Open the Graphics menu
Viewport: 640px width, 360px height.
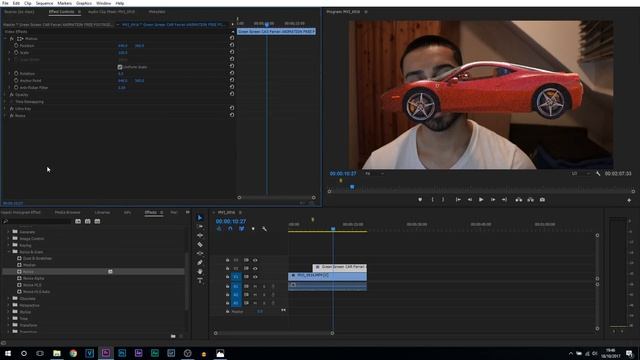84,3
